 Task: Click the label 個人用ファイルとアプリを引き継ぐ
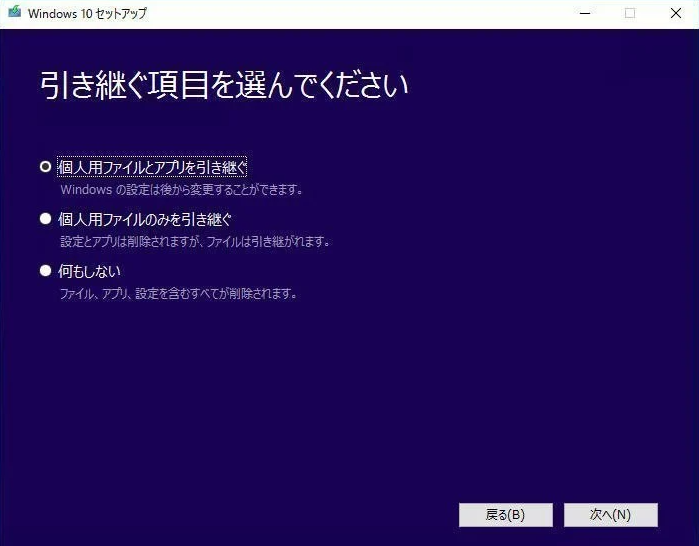[x=152, y=167]
